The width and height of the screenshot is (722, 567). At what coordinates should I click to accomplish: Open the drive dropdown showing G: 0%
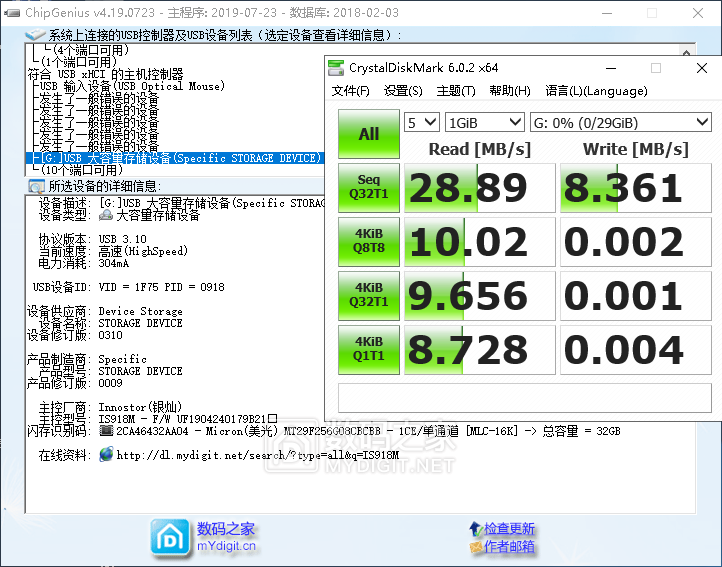621,123
